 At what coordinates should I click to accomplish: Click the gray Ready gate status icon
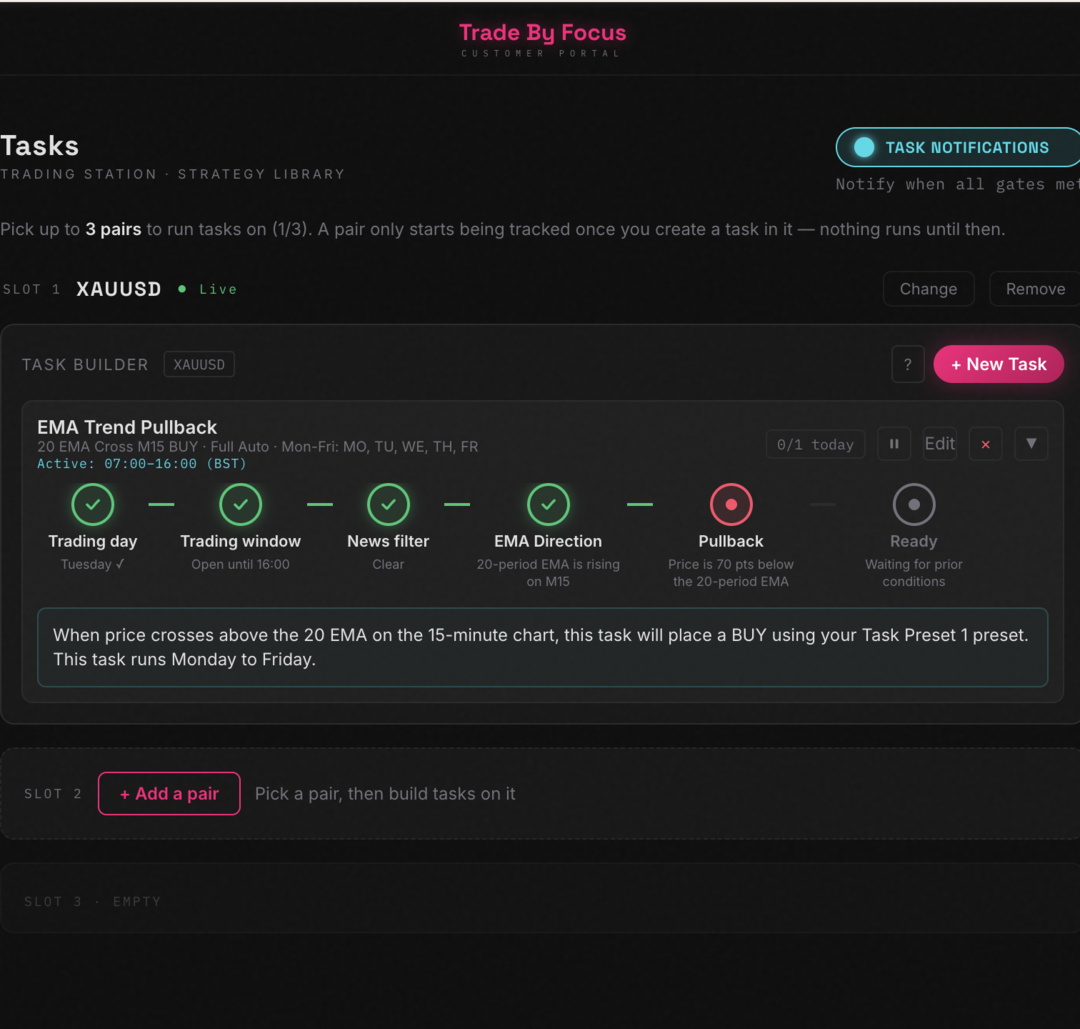pos(914,504)
